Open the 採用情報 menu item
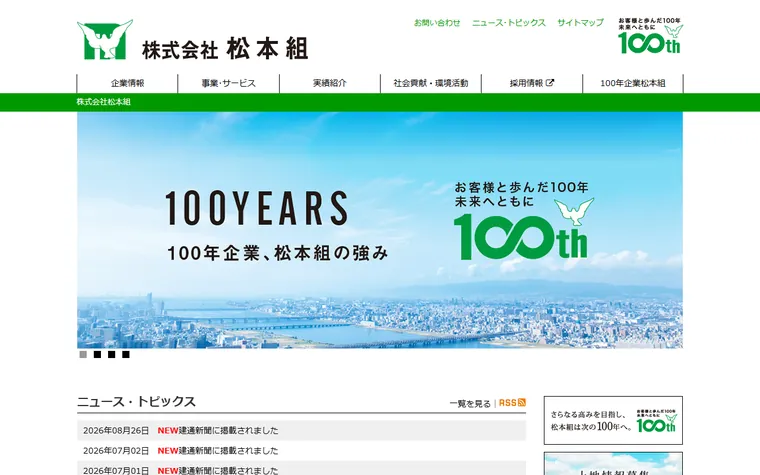 click(x=532, y=83)
